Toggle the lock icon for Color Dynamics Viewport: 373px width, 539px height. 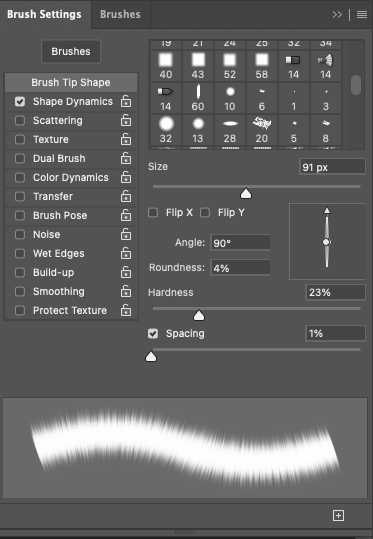pos(126,177)
